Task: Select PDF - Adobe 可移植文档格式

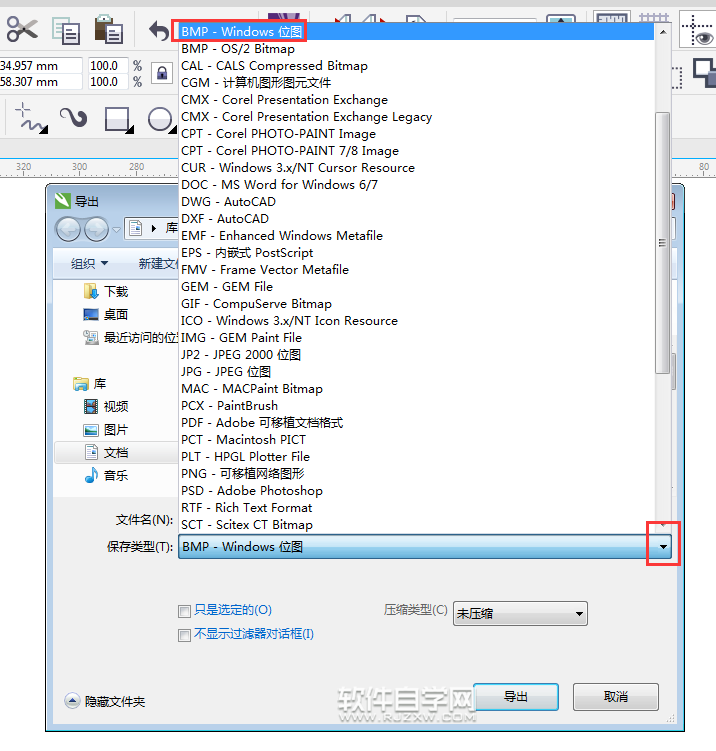Action: pyautogui.click(x=416, y=423)
